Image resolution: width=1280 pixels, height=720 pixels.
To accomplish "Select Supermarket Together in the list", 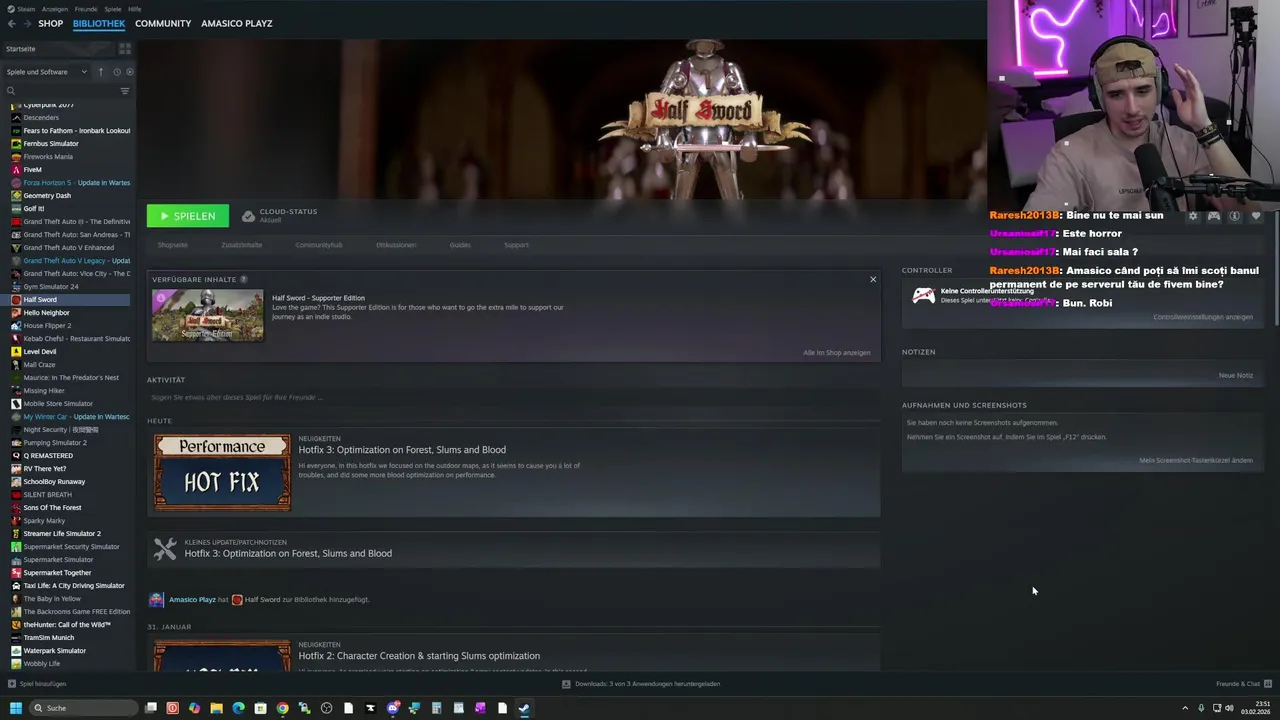I will pyautogui.click(x=69, y=573).
